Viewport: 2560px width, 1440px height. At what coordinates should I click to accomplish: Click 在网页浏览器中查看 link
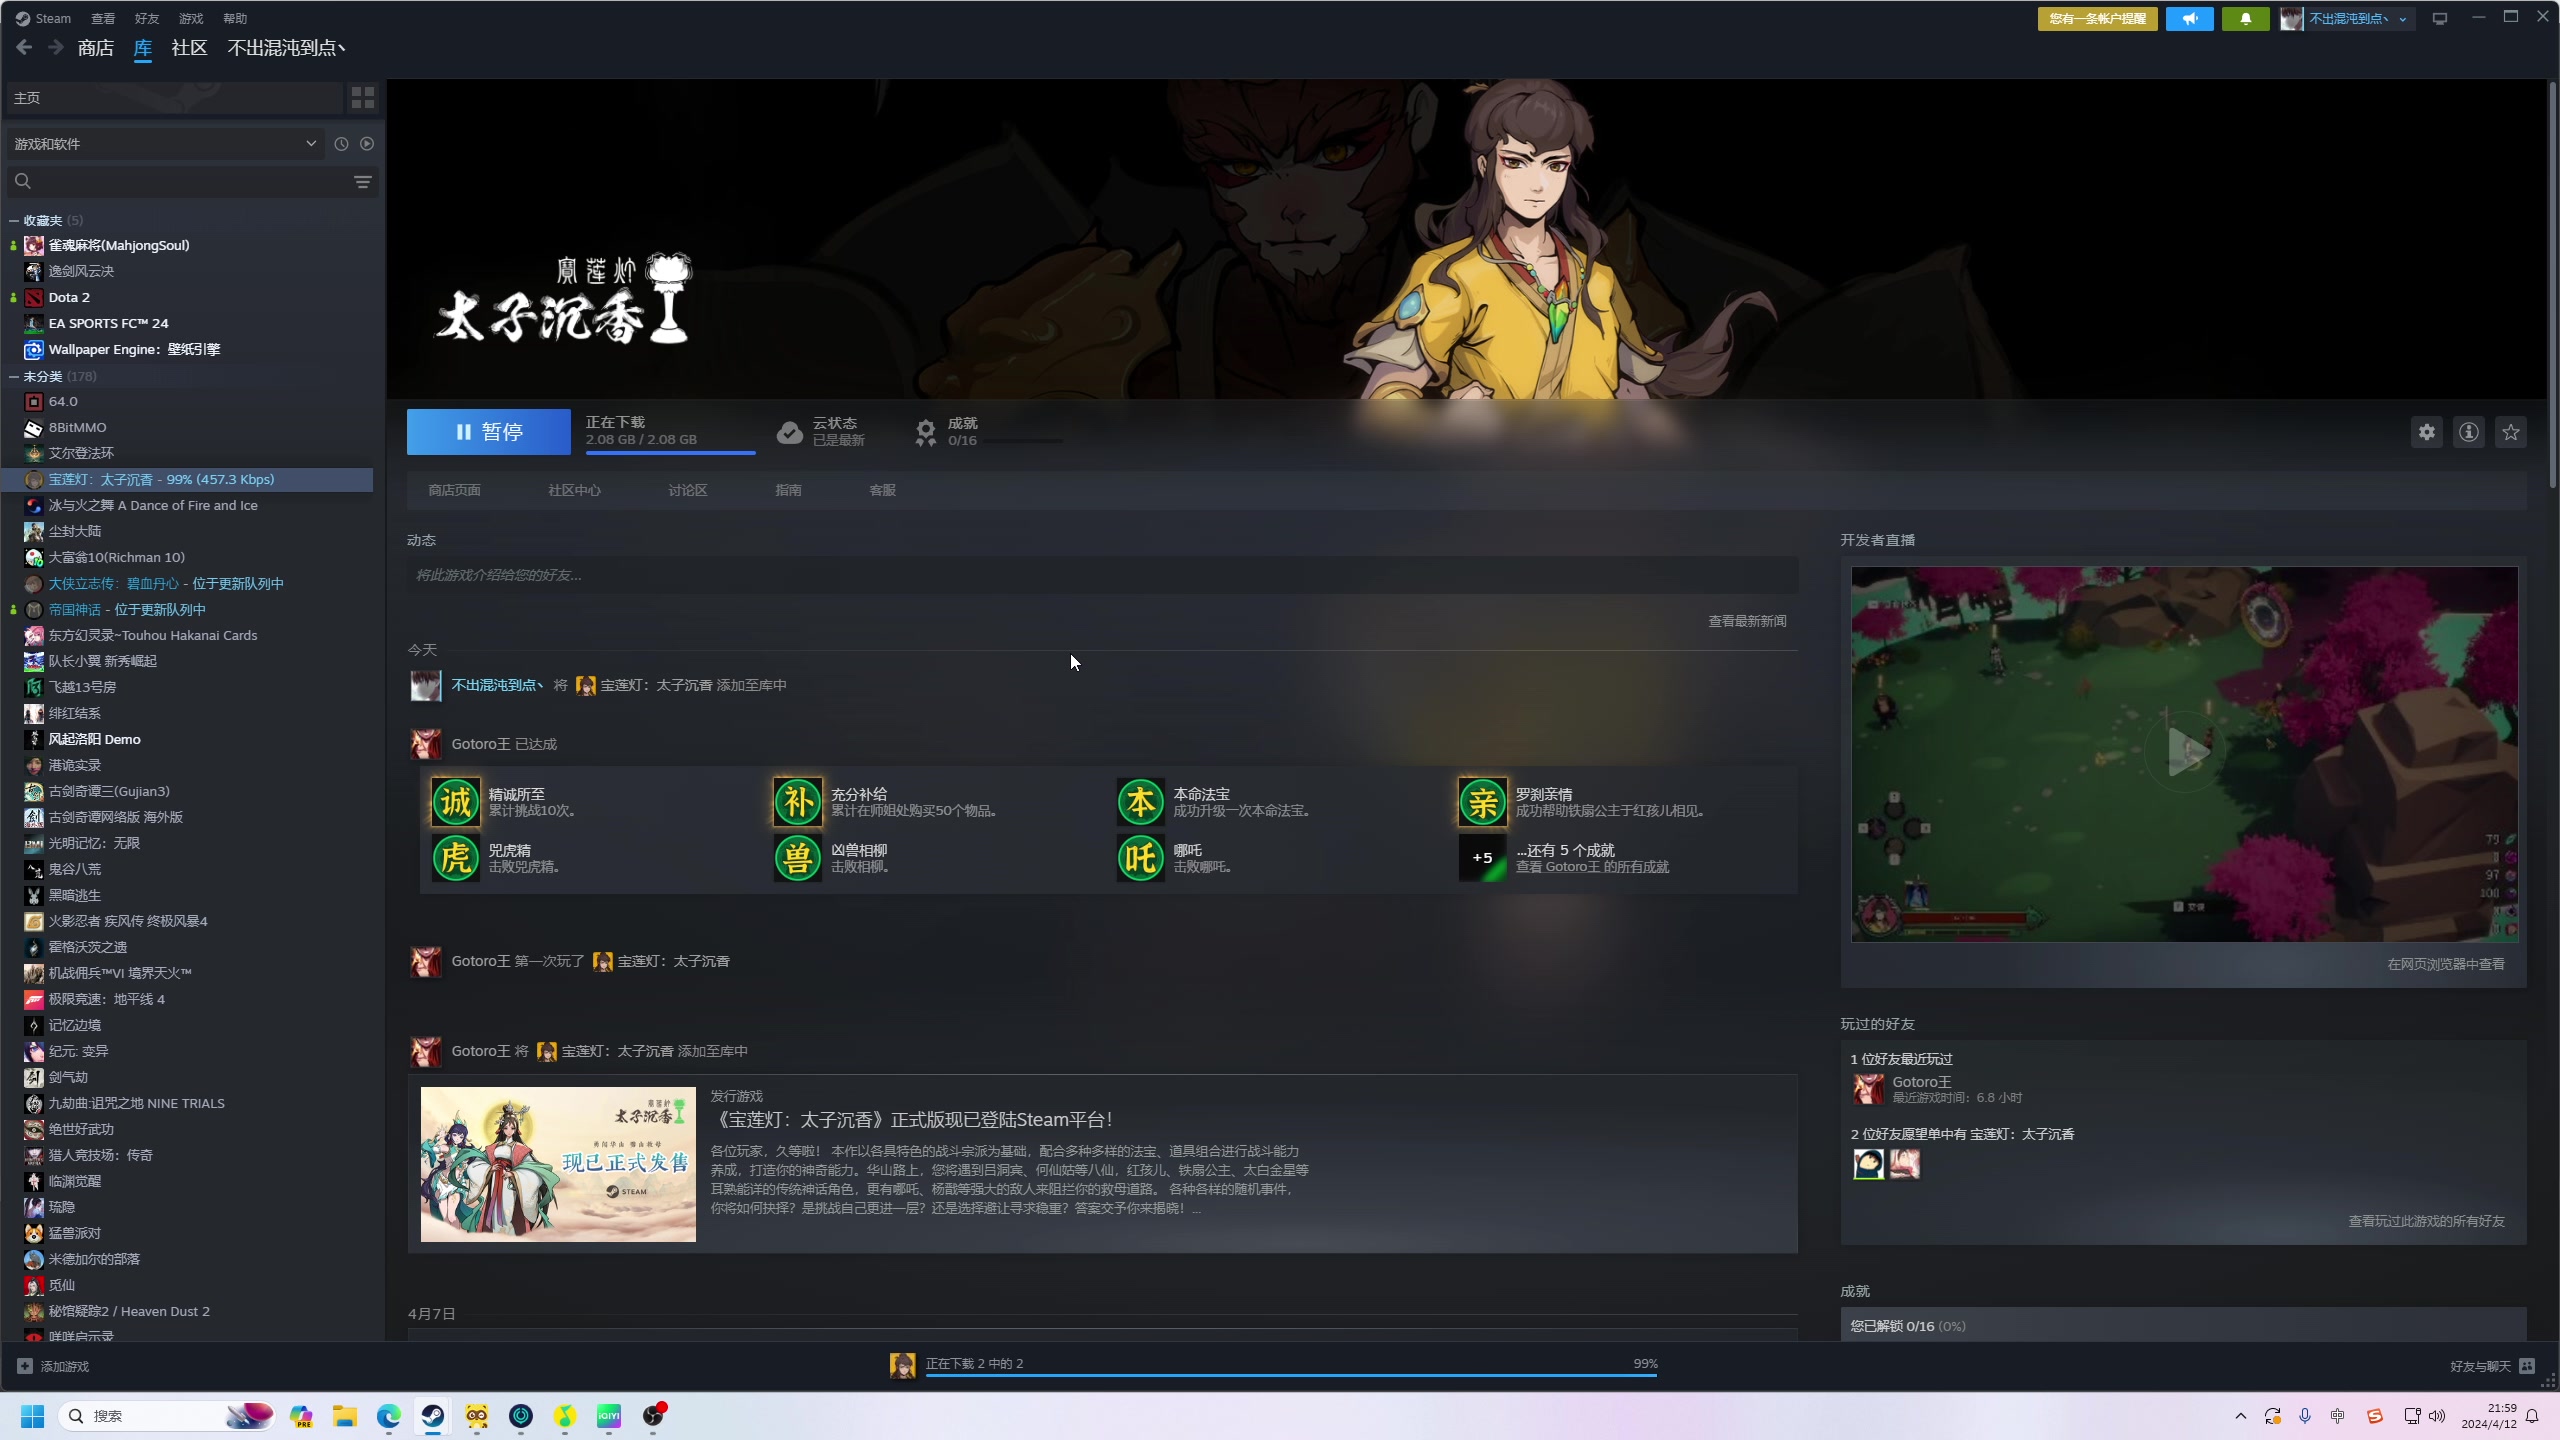pos(2446,964)
